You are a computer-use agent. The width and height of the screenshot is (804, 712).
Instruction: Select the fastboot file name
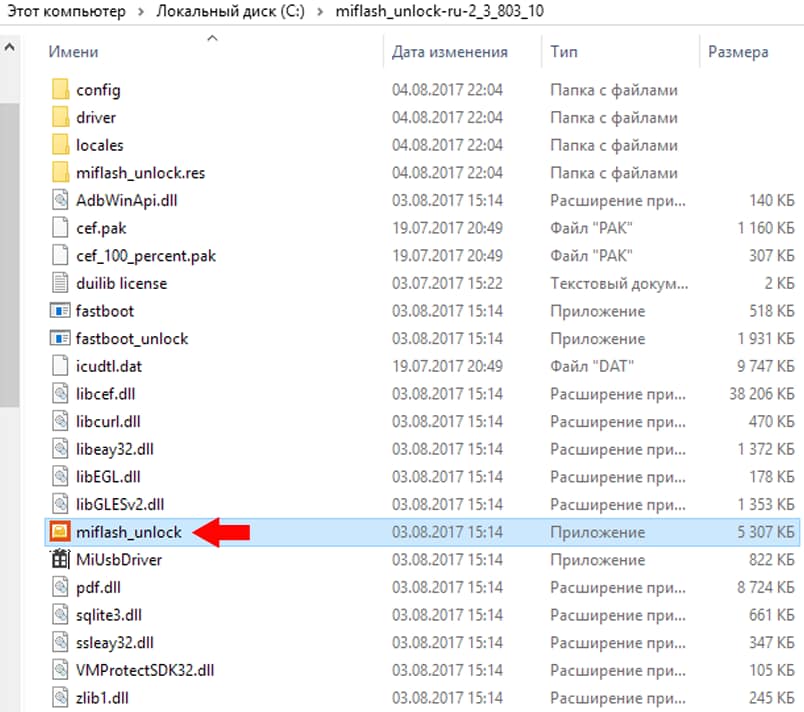pos(105,311)
